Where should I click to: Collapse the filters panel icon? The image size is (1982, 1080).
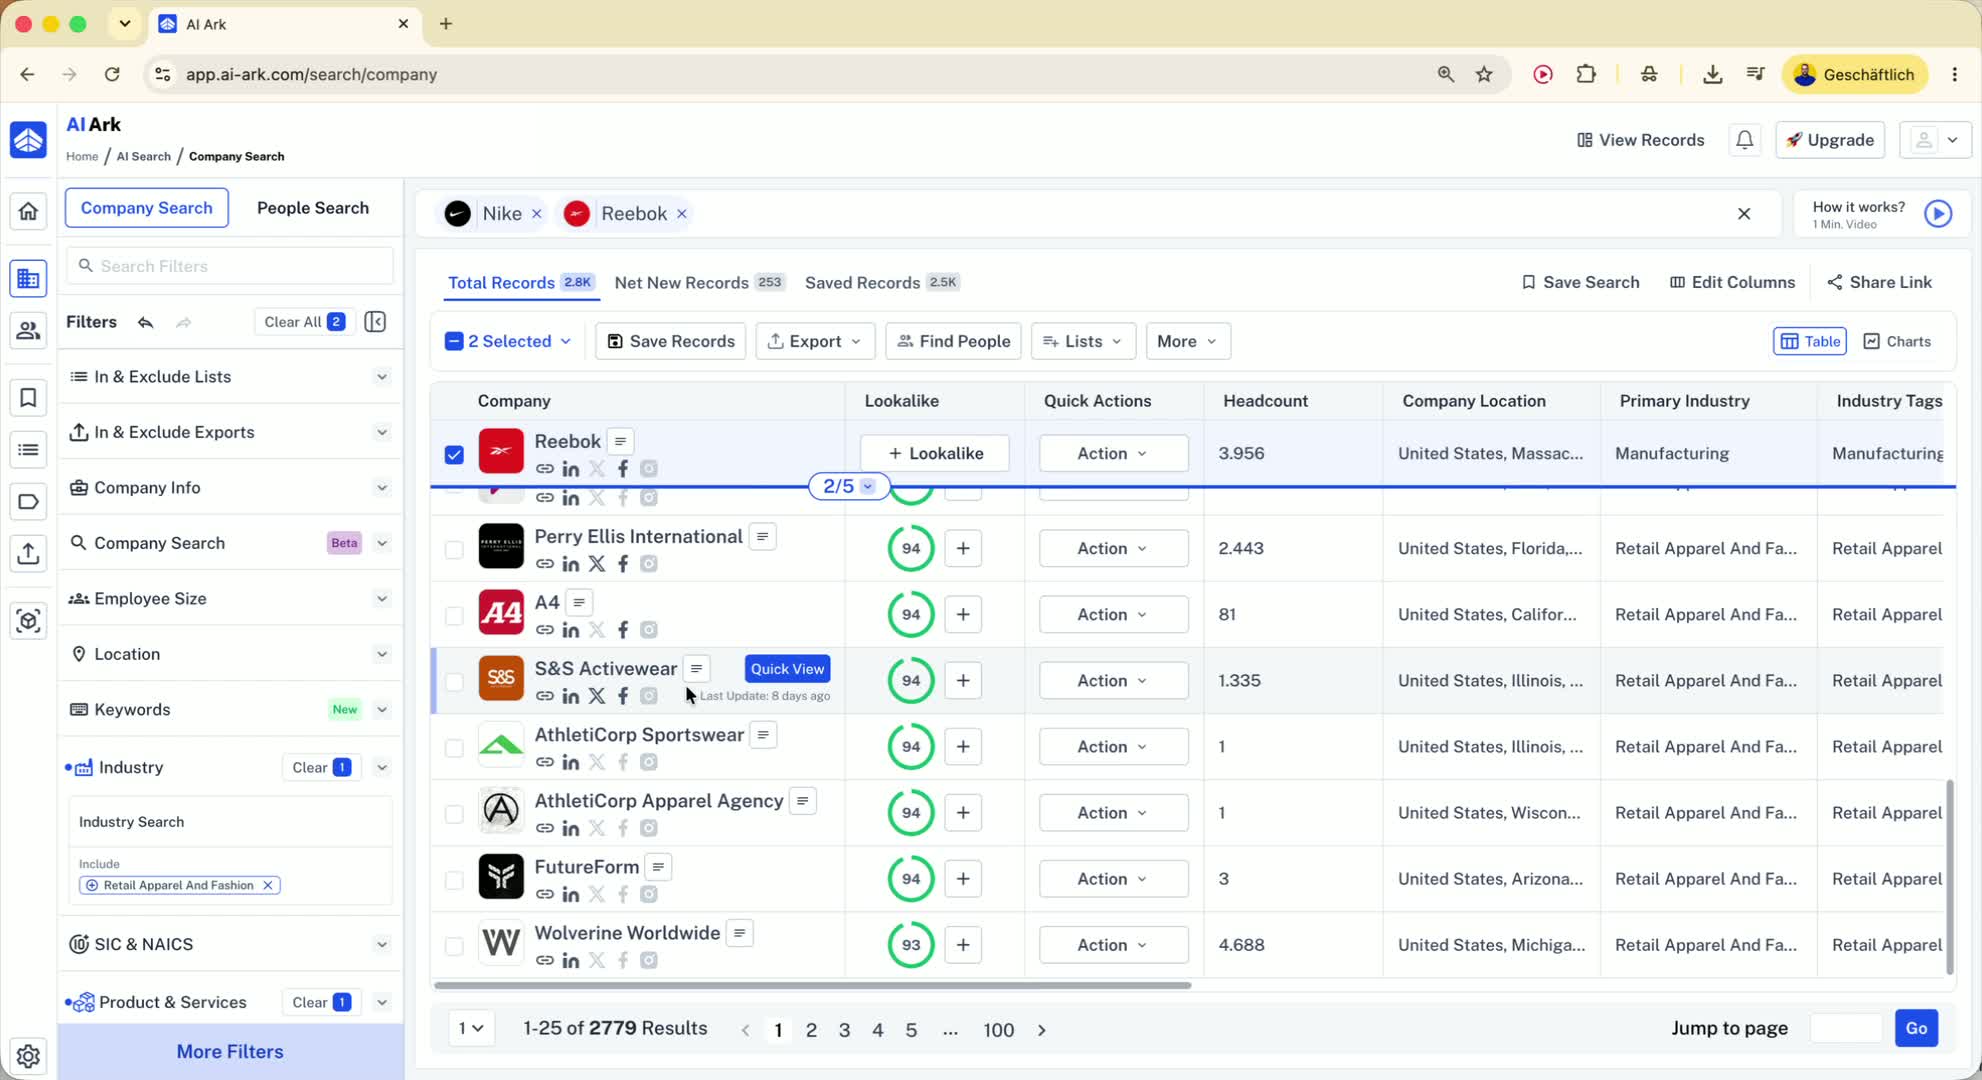pos(376,322)
